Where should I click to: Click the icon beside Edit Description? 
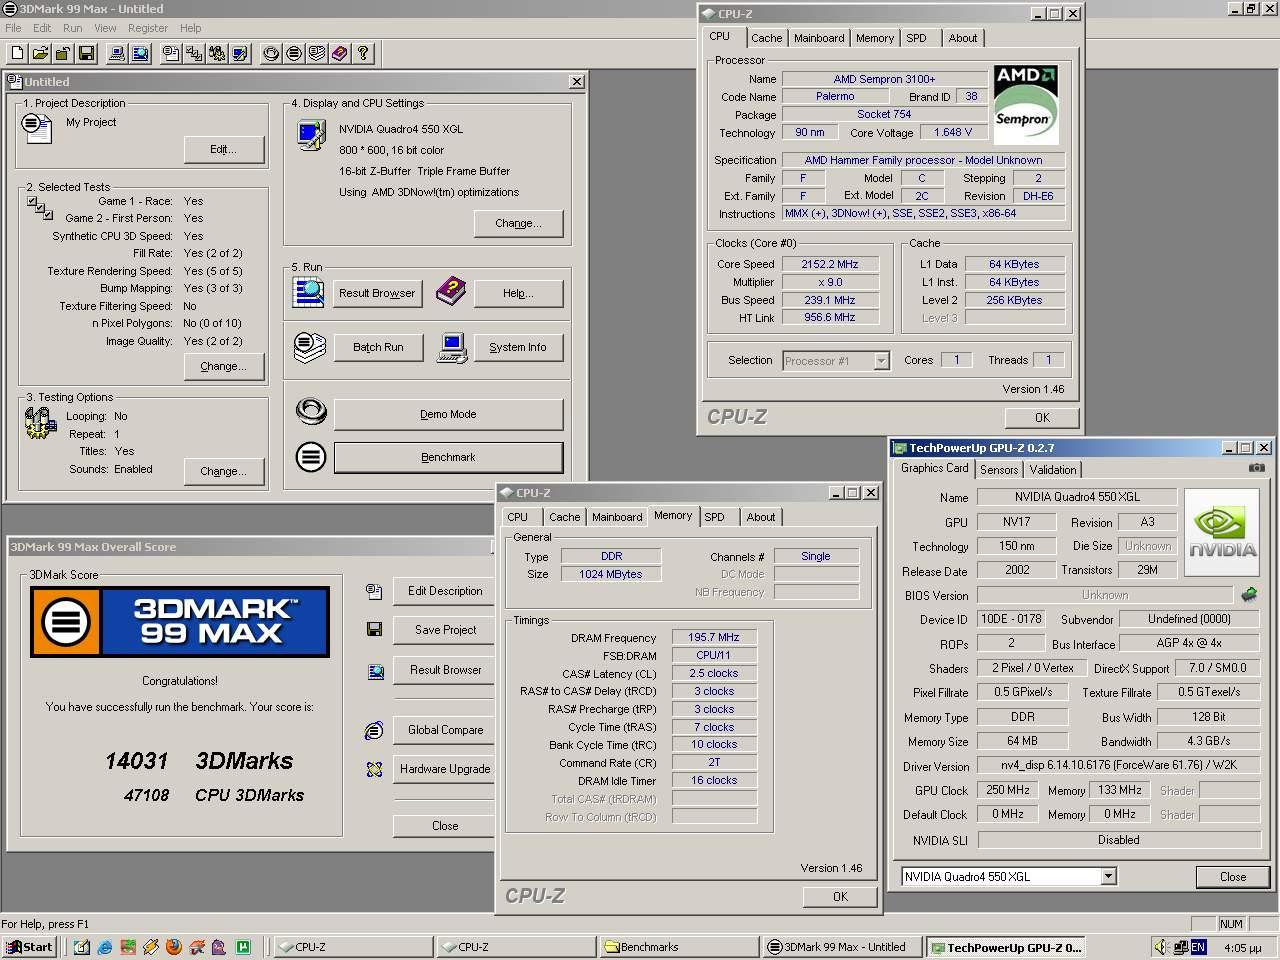coord(374,591)
